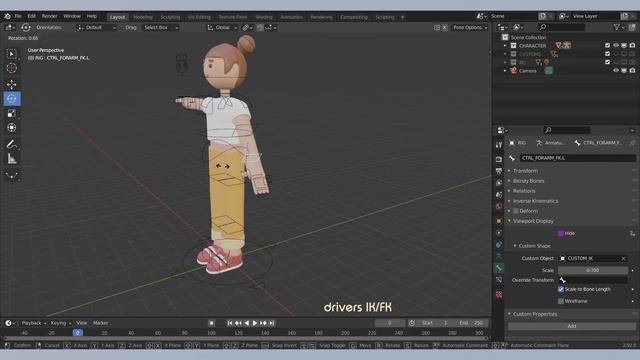Open the Render menu
The height and width of the screenshot is (360, 640).
click(x=49, y=16)
